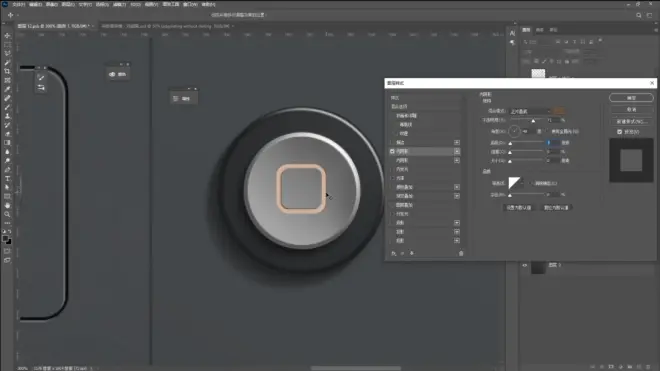Open the Edit menu

point(35,4)
